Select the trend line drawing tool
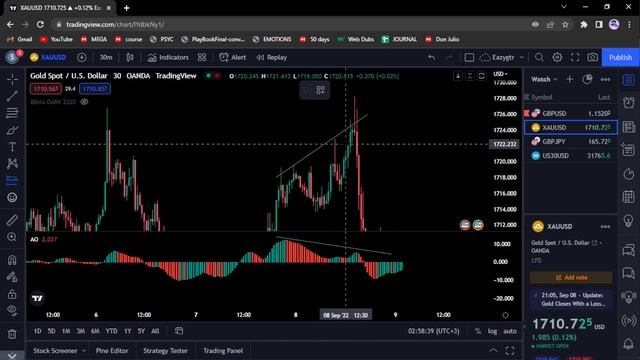The image size is (640, 360). click(x=12, y=96)
